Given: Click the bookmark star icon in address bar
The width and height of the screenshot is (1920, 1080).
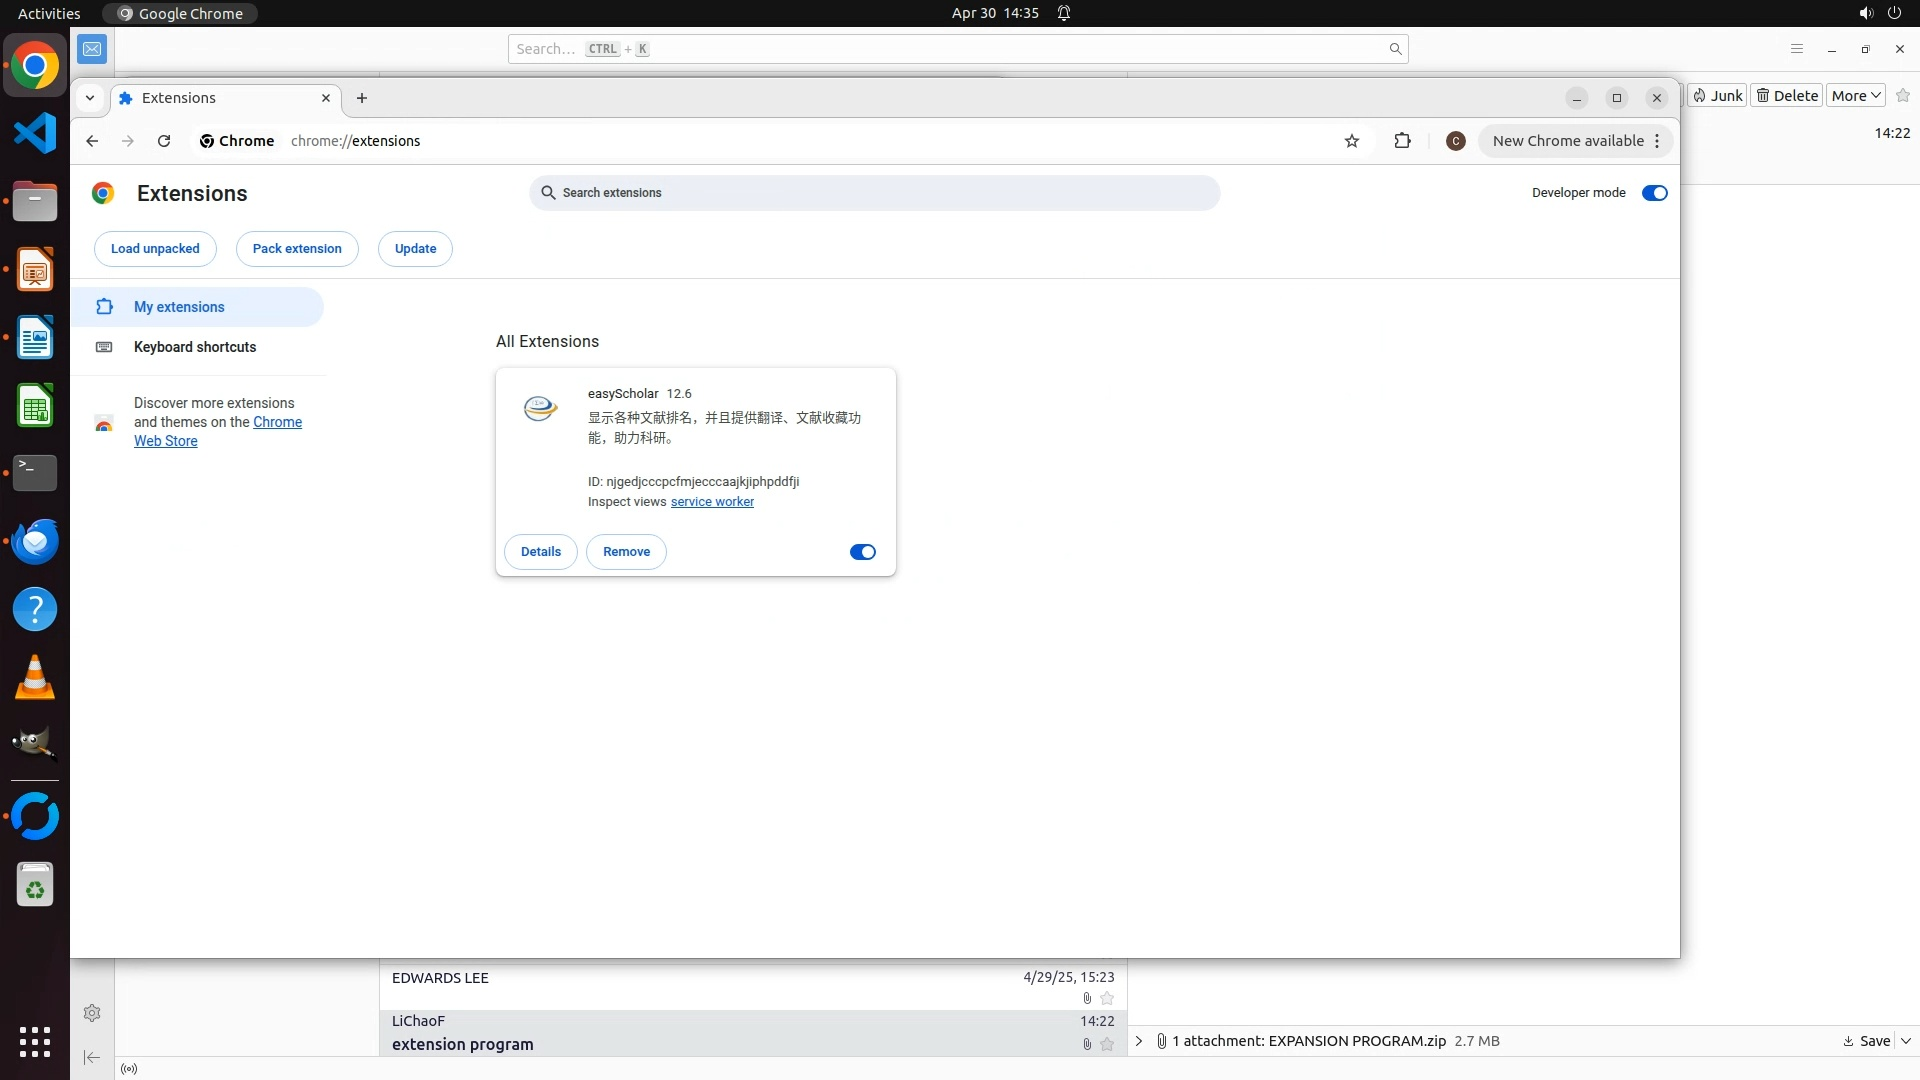Looking at the screenshot, I should tap(1352, 141).
